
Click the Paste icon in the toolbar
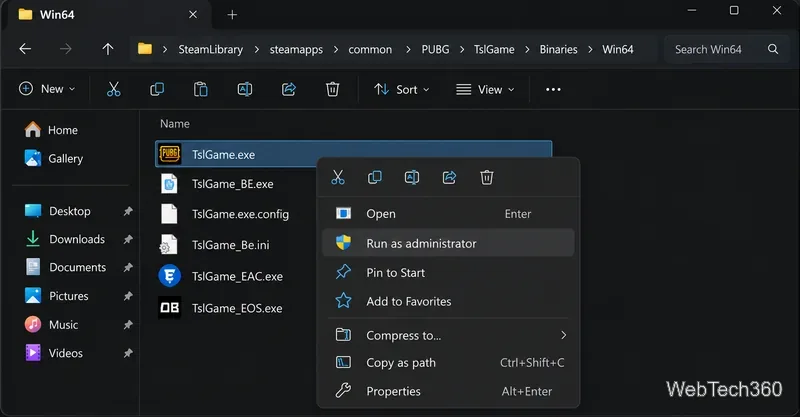(201, 89)
